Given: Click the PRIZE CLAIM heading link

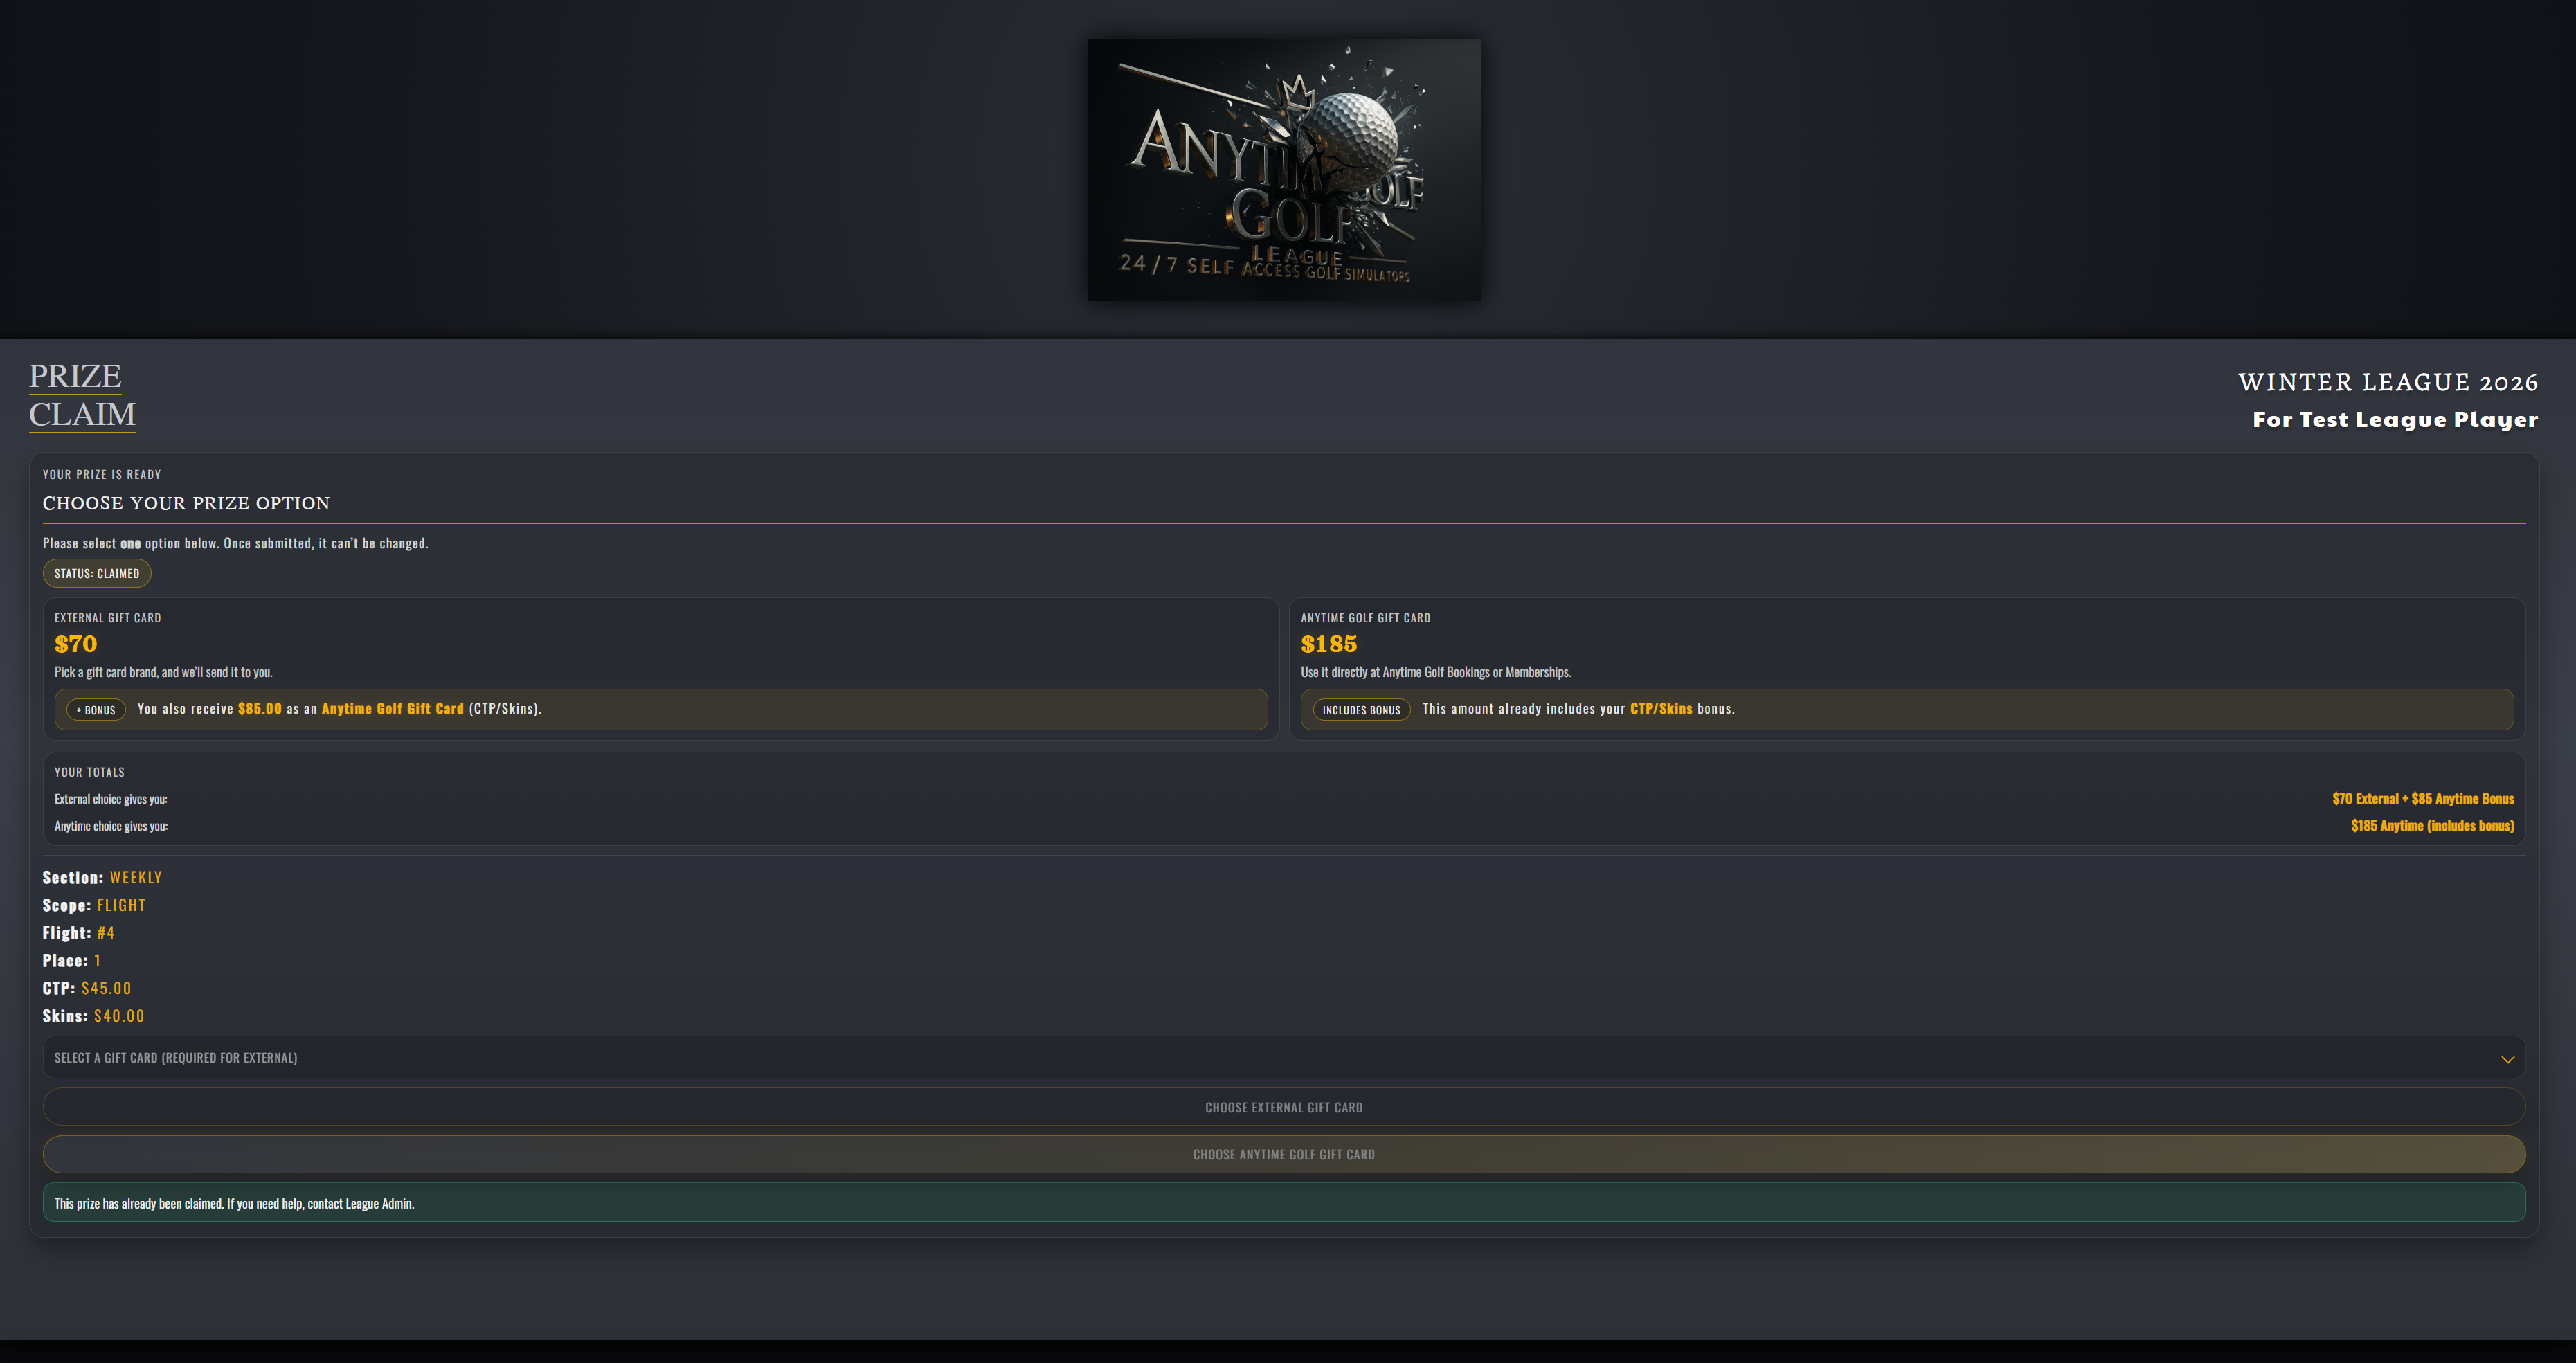Looking at the screenshot, I should pyautogui.click(x=81, y=396).
